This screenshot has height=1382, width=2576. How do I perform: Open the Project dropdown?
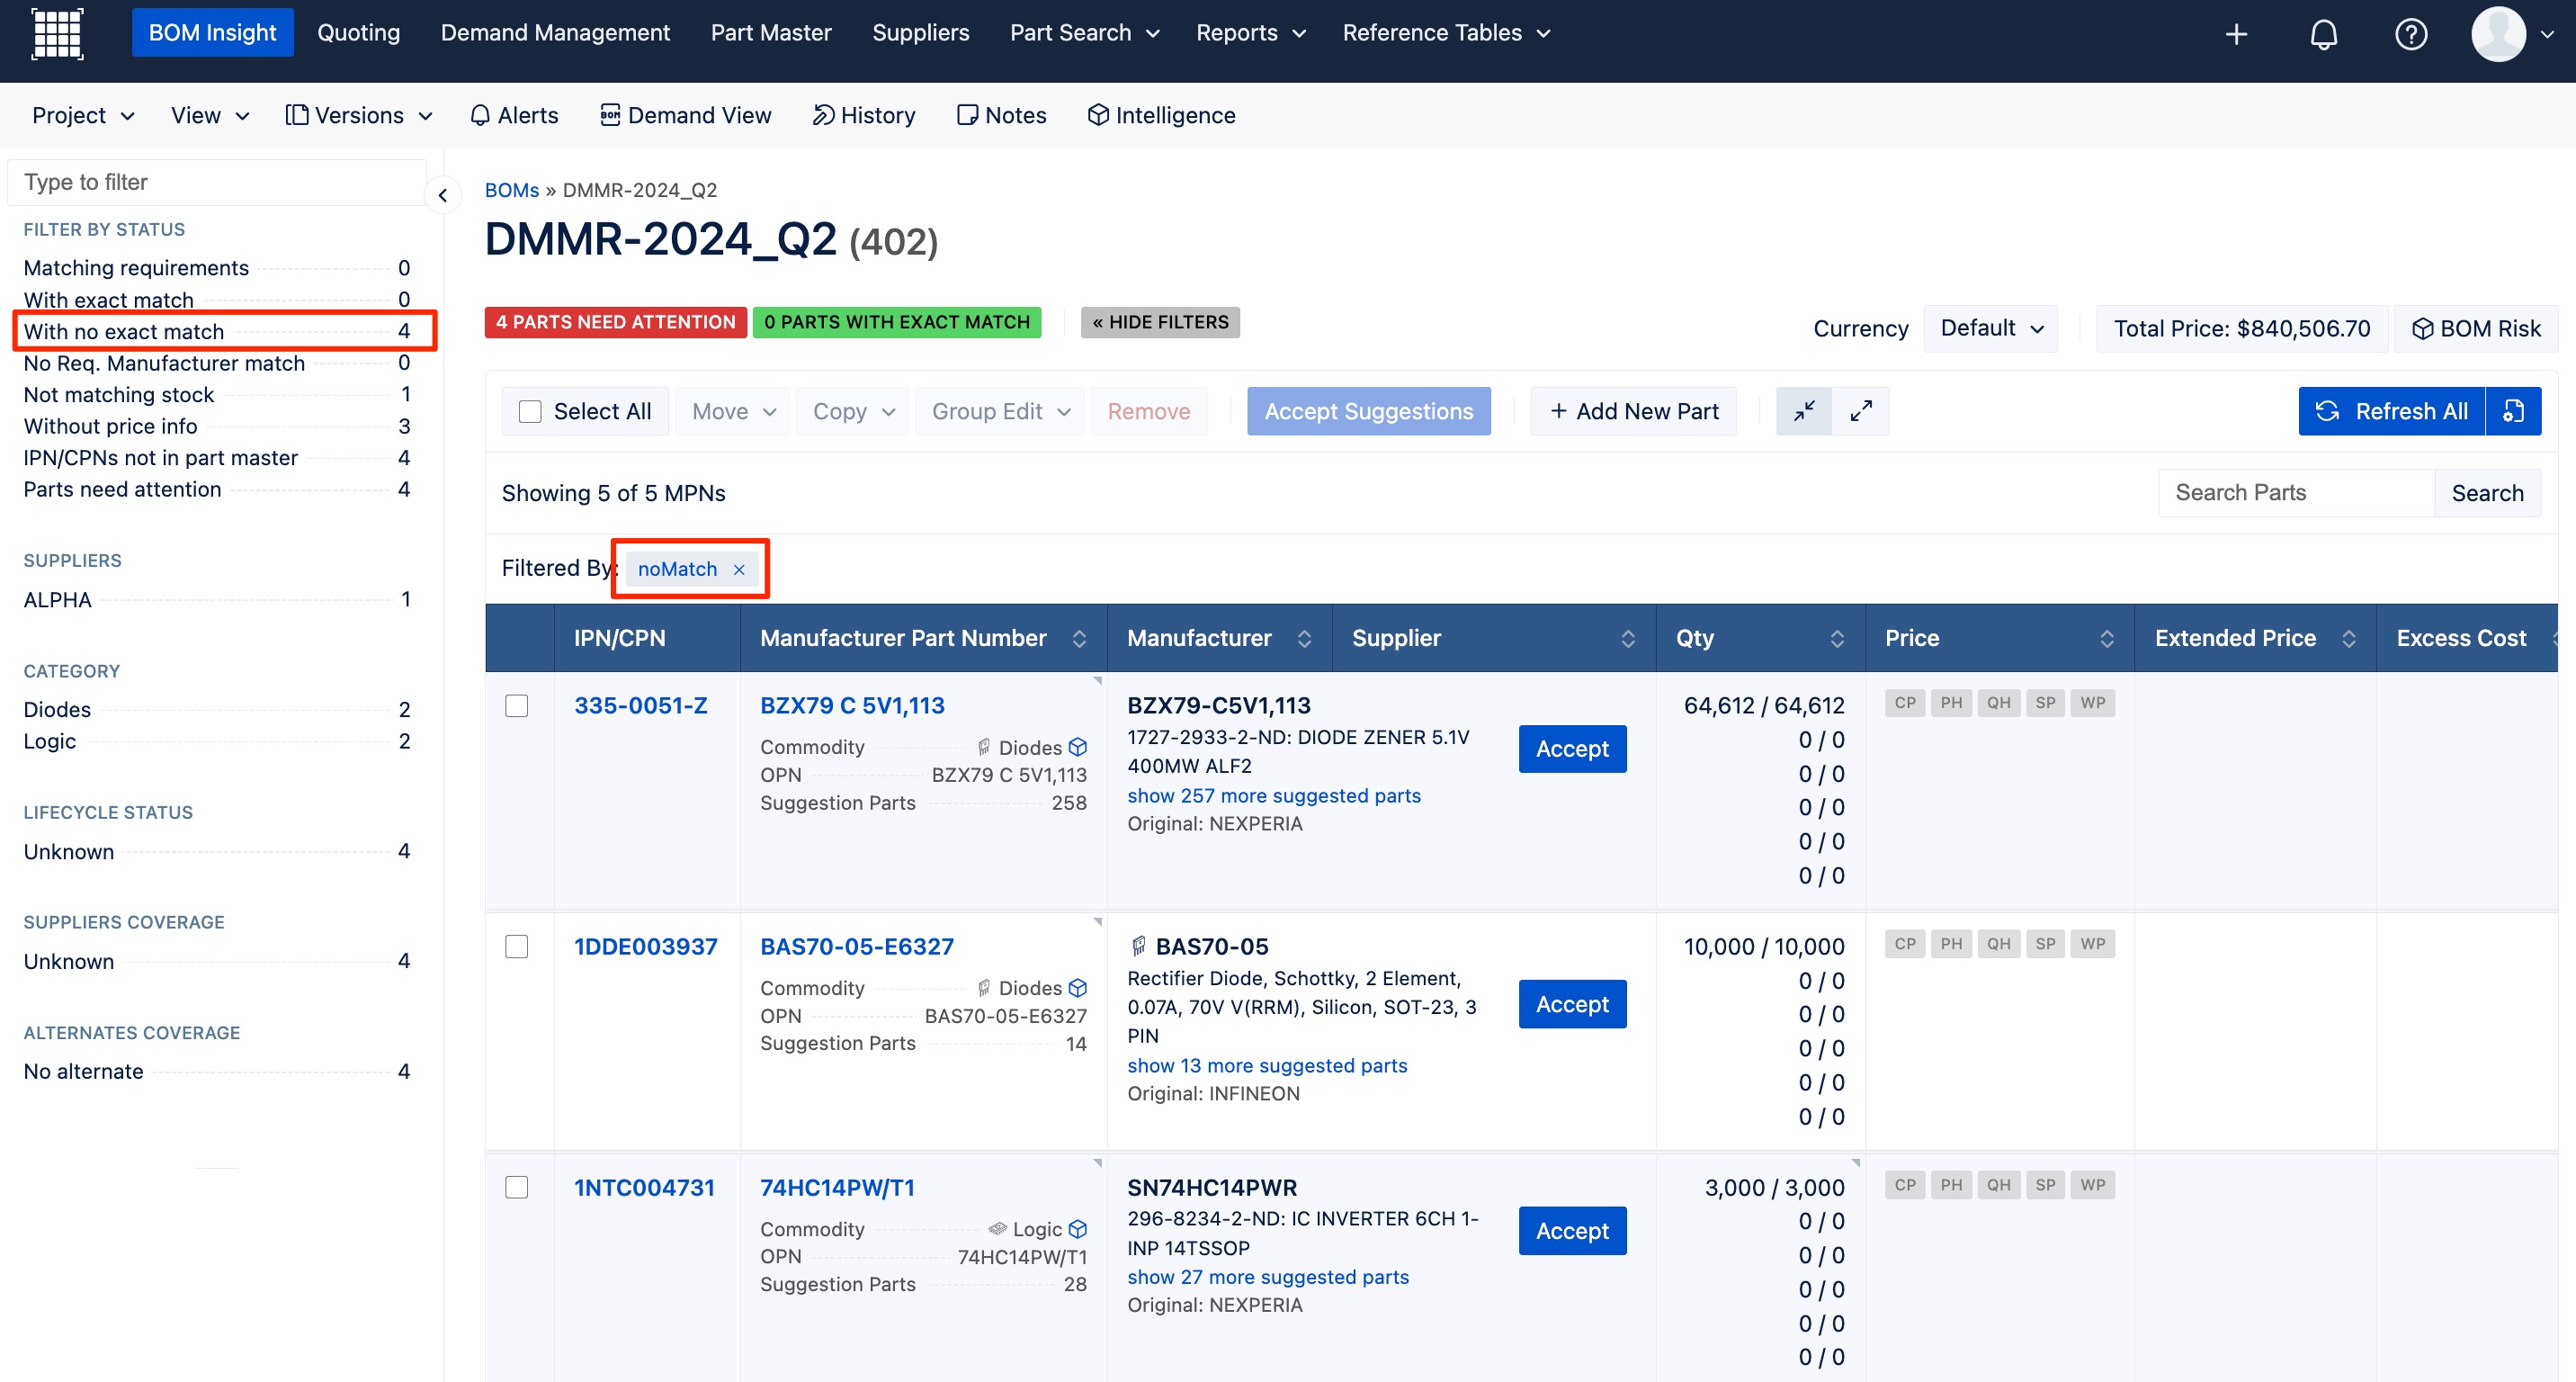pos(83,116)
